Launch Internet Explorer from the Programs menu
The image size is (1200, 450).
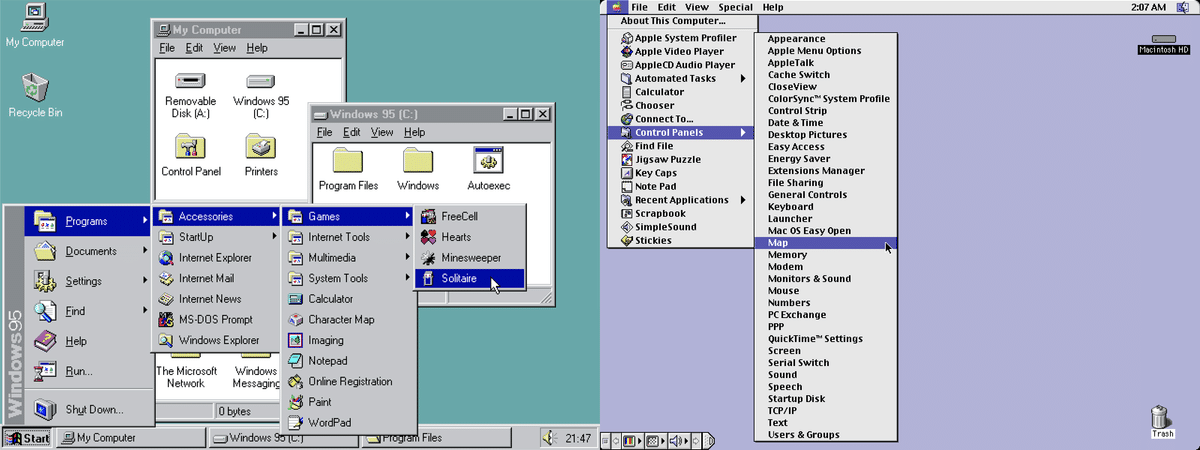point(217,258)
